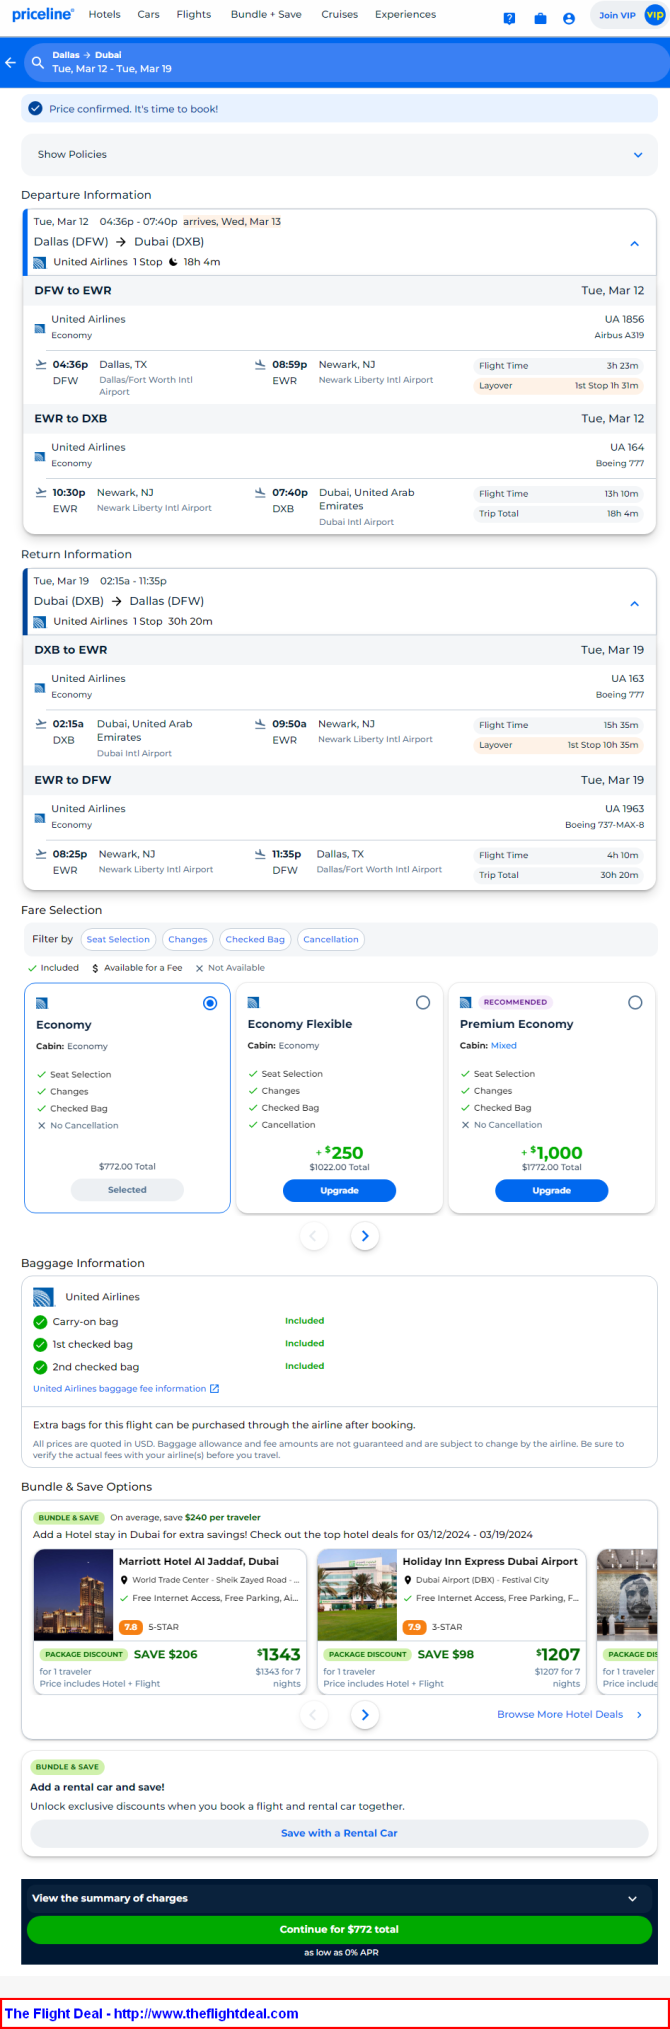Select the Economy Flexible radio button
Screen dimensions: 670x2029
[x=423, y=1002]
